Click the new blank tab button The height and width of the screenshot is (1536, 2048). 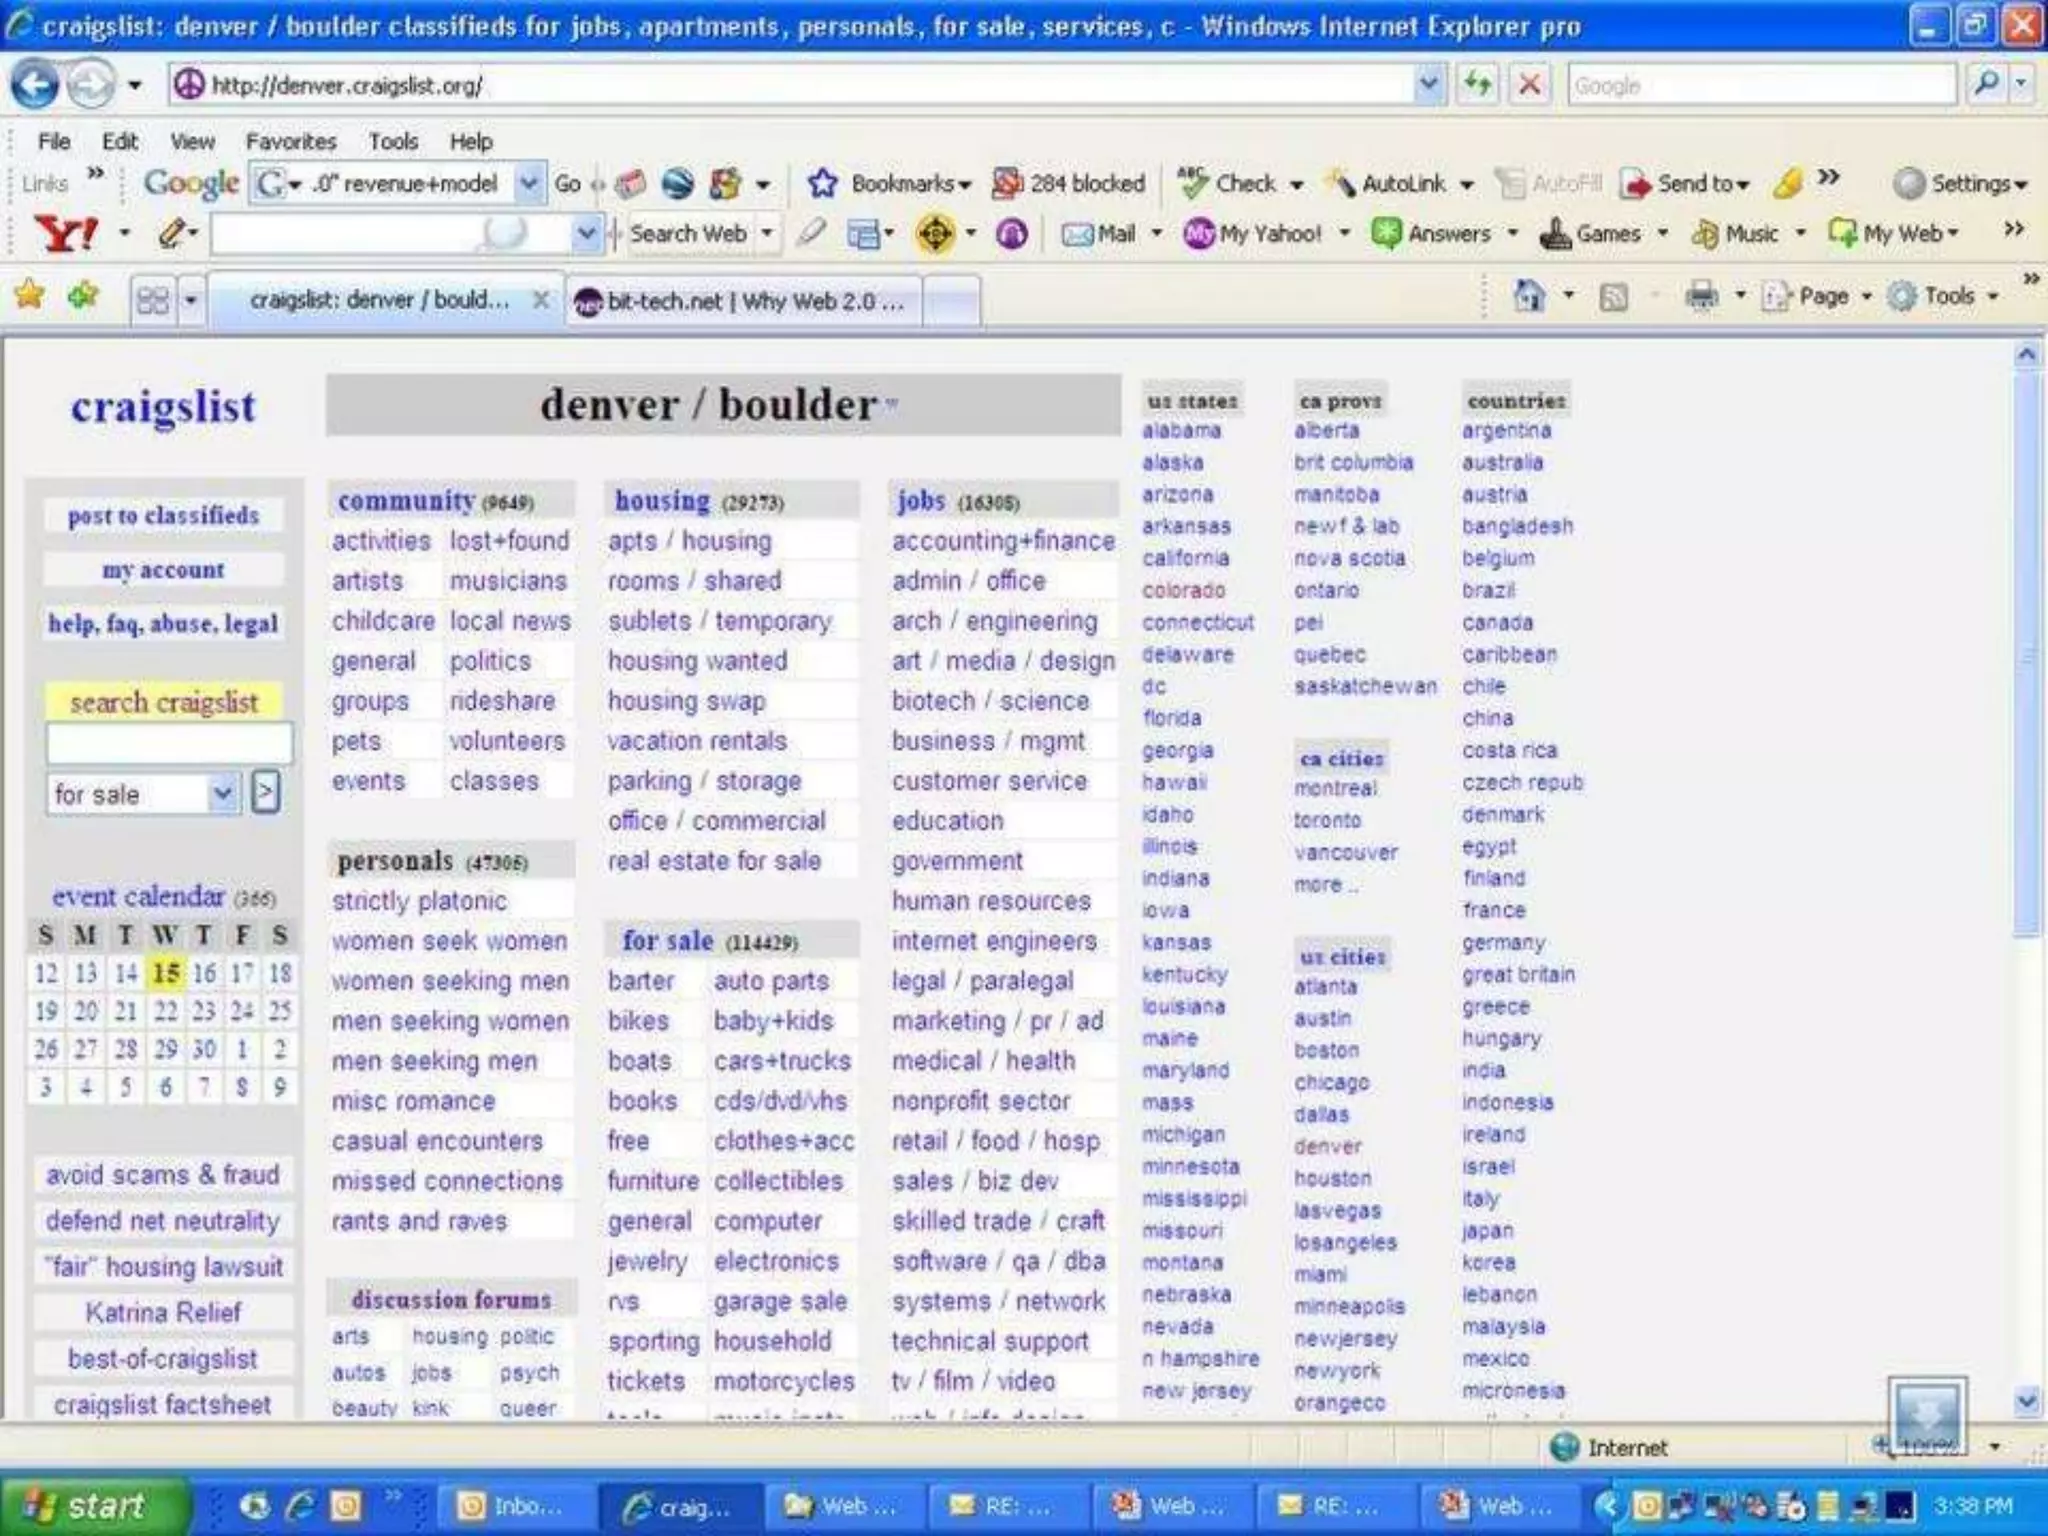tap(952, 301)
